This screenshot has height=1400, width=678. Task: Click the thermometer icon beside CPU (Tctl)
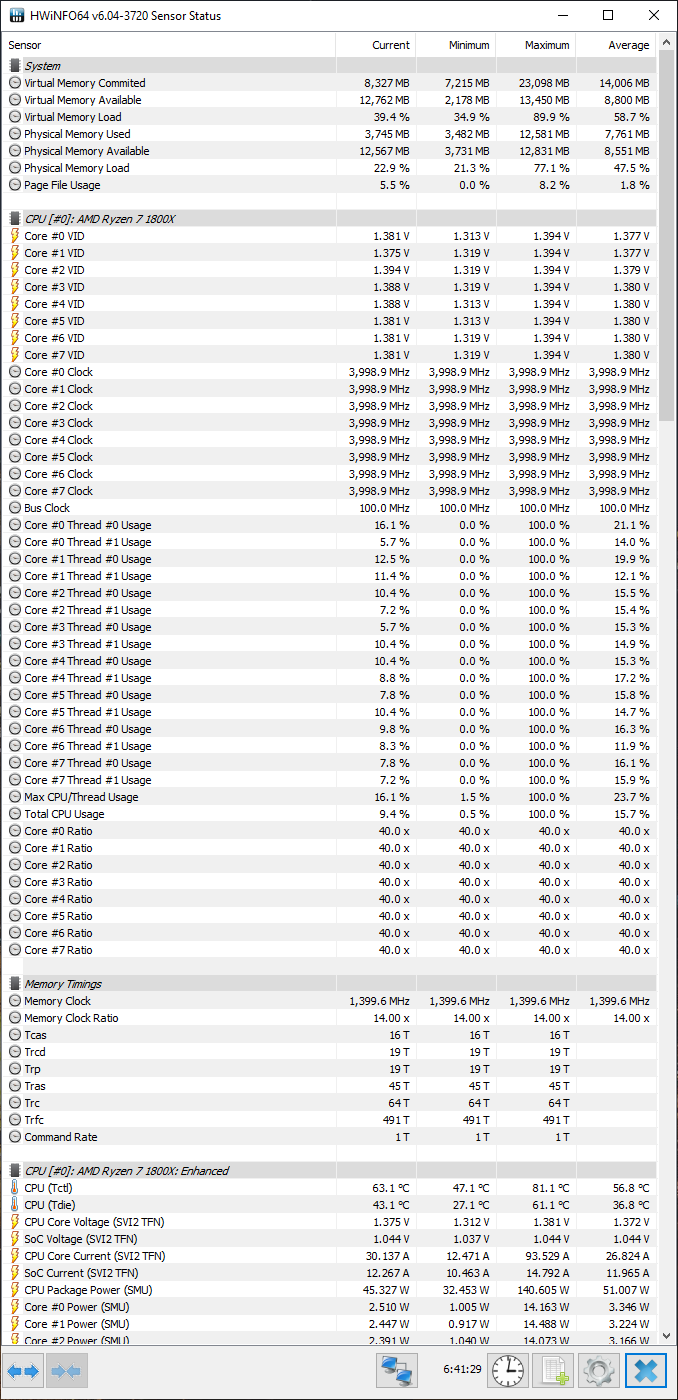tap(14, 1188)
